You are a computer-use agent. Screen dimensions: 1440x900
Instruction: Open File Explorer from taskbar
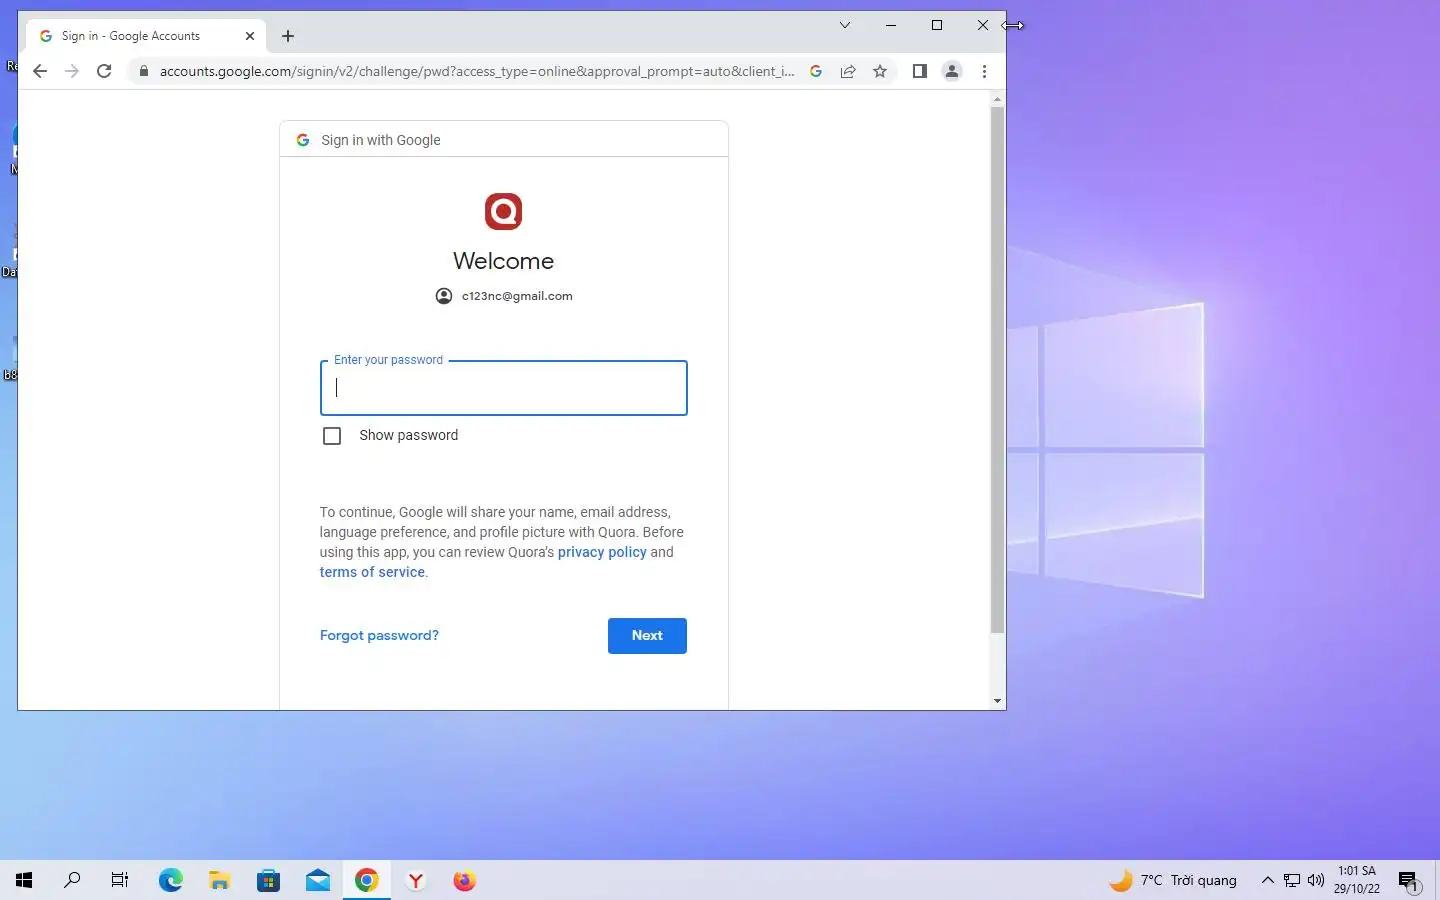(220, 880)
